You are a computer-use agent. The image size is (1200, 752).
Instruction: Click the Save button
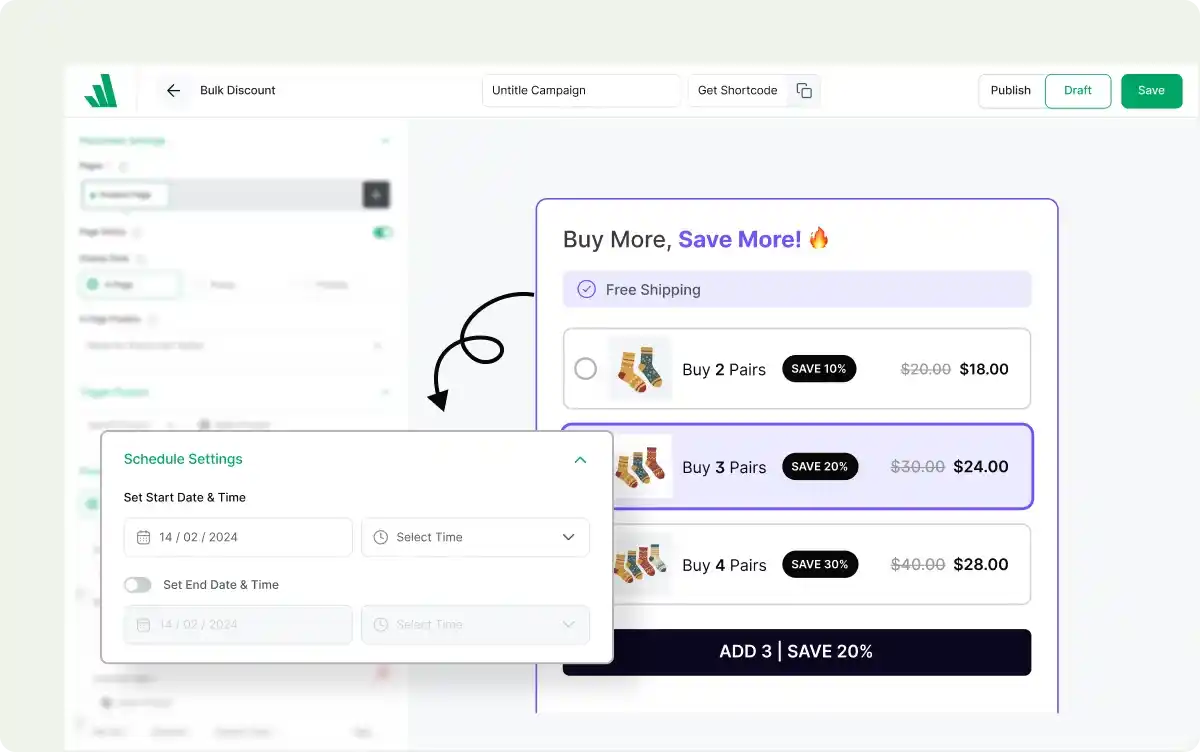[1151, 90]
